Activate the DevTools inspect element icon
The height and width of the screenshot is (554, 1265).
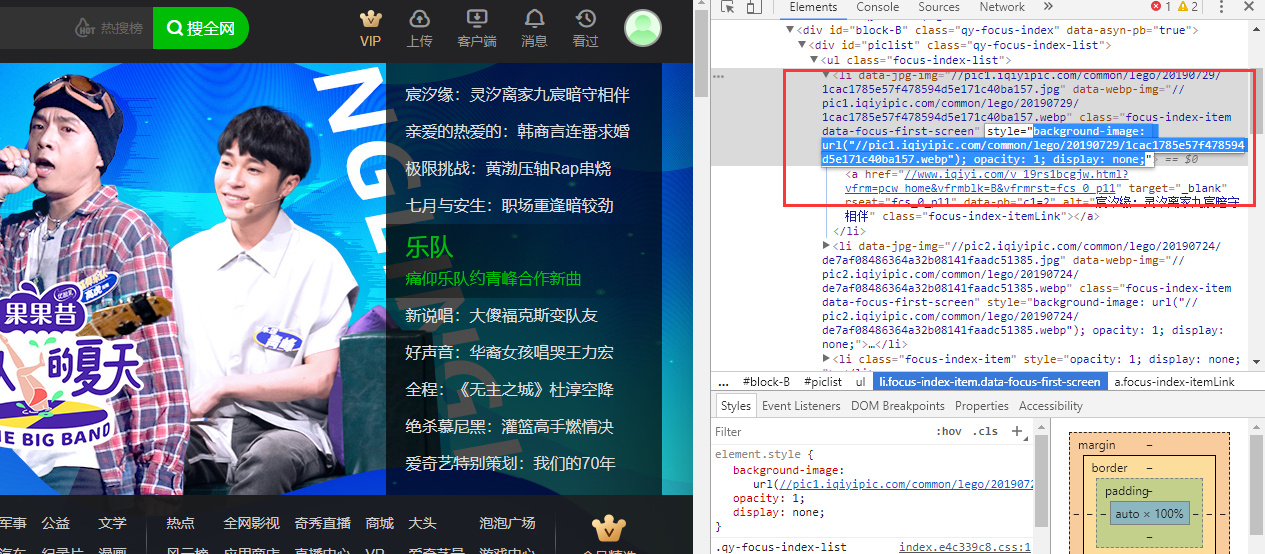click(x=728, y=7)
